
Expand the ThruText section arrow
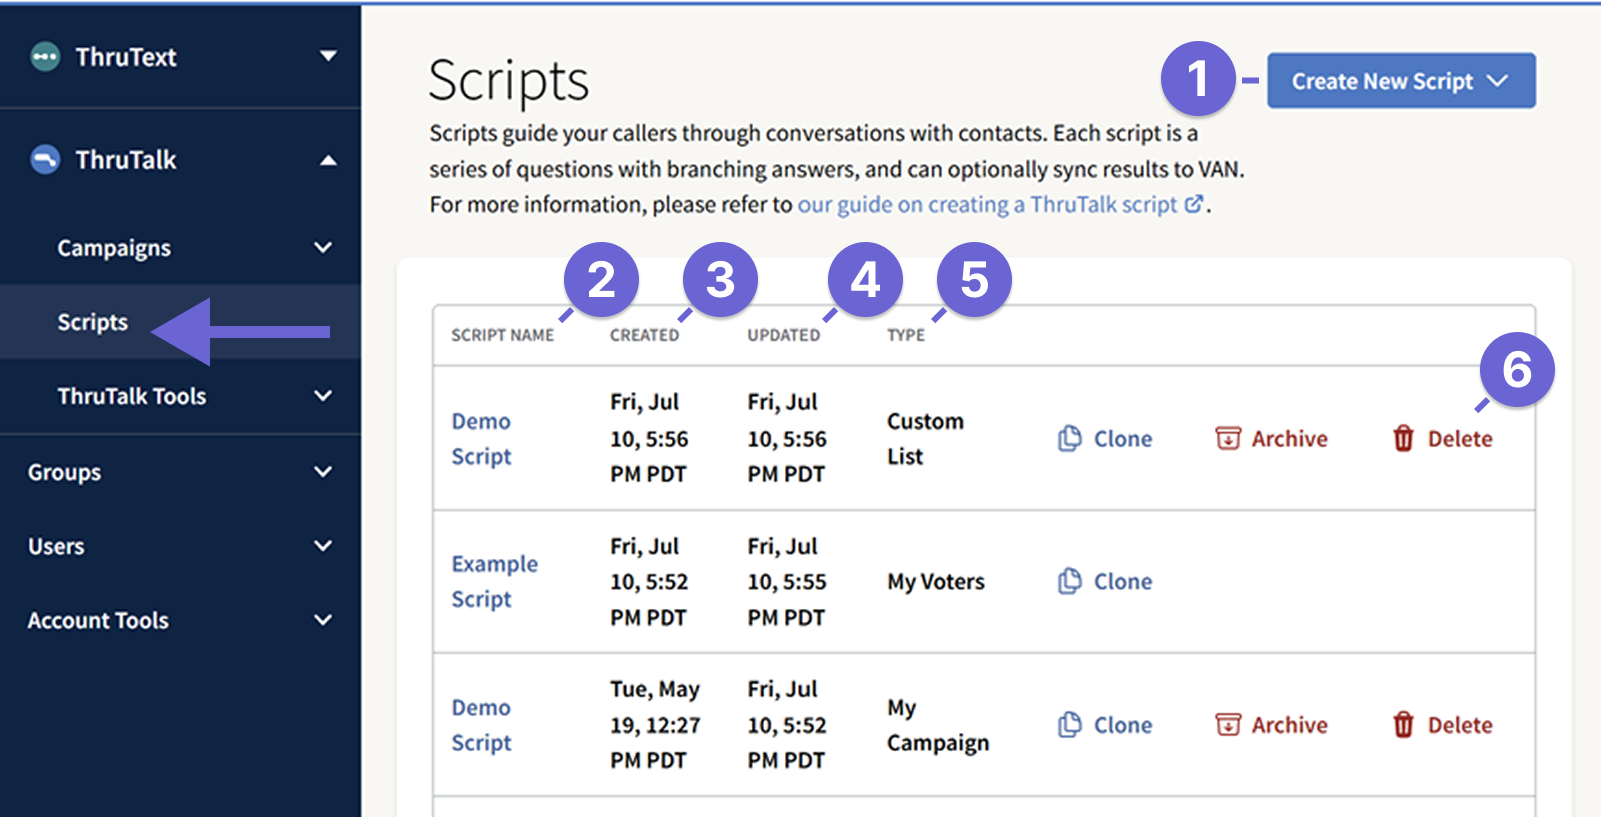coord(328,56)
